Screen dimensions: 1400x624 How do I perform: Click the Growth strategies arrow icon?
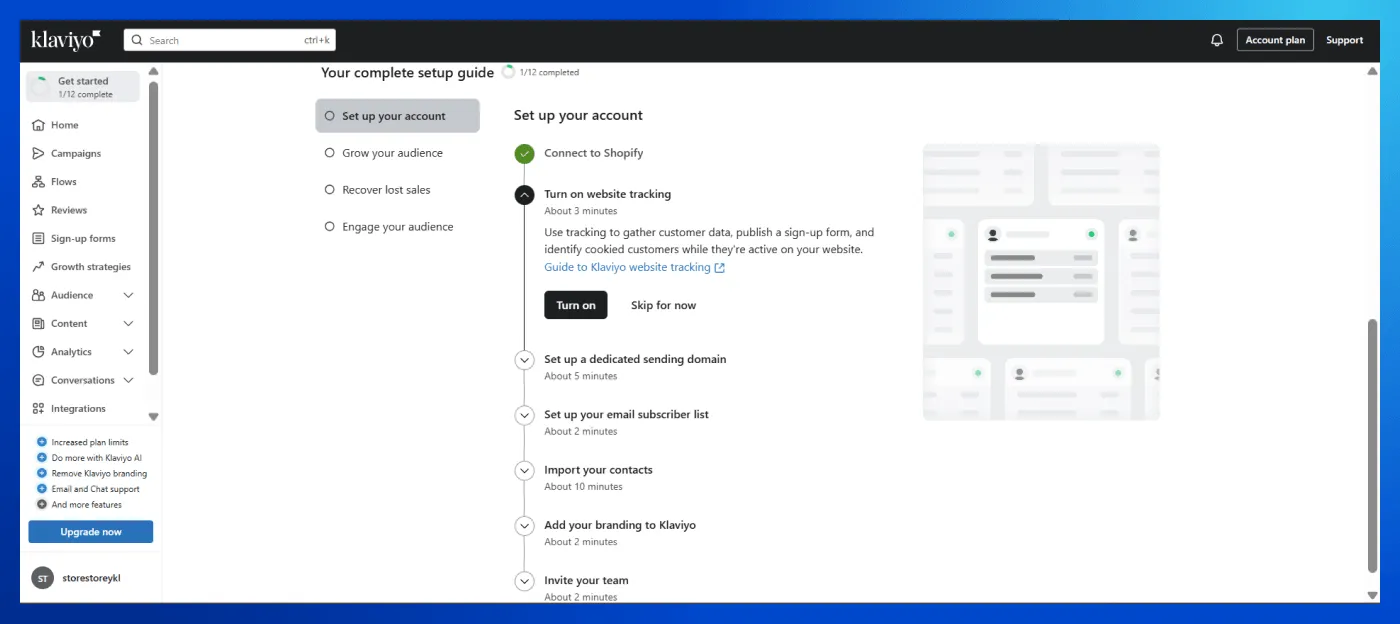coord(38,267)
